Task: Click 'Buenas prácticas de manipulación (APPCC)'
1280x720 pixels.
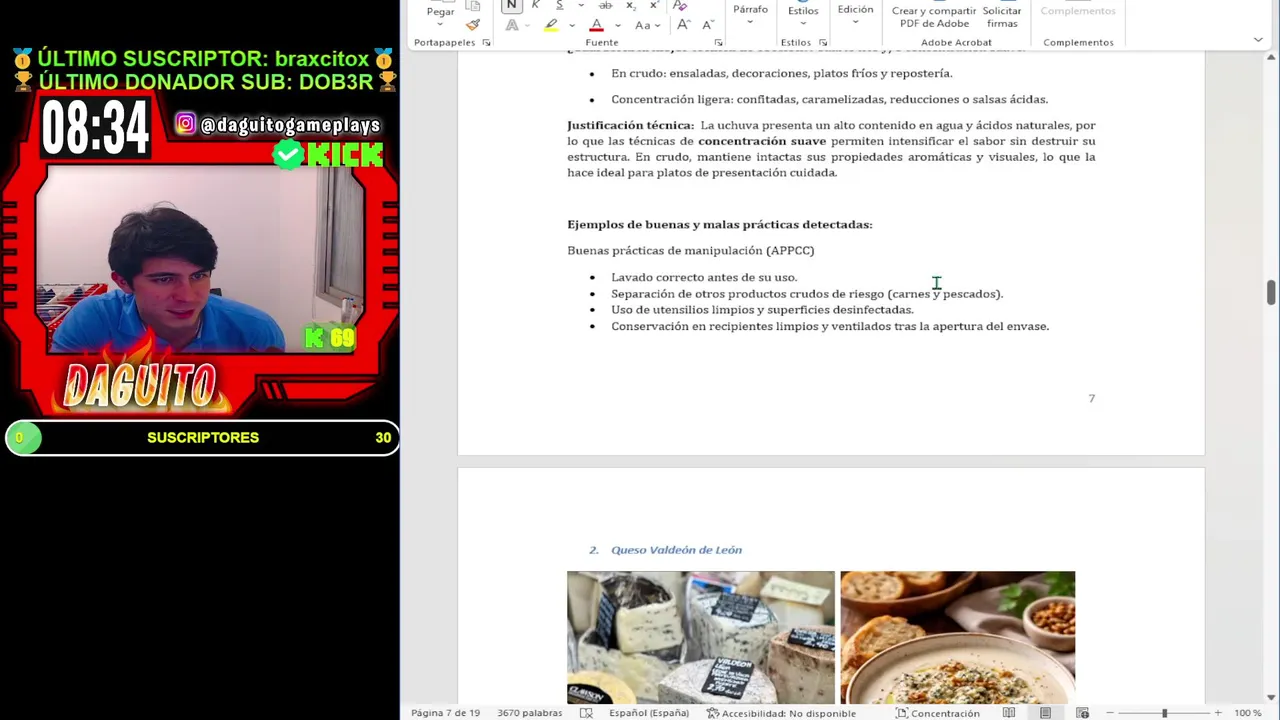Action: [x=691, y=251]
